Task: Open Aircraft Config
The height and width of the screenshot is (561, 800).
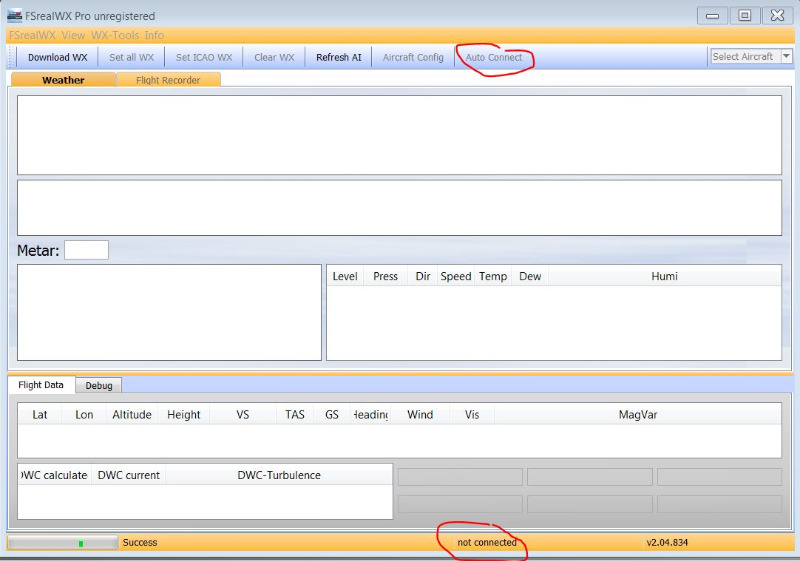Action: pos(413,57)
